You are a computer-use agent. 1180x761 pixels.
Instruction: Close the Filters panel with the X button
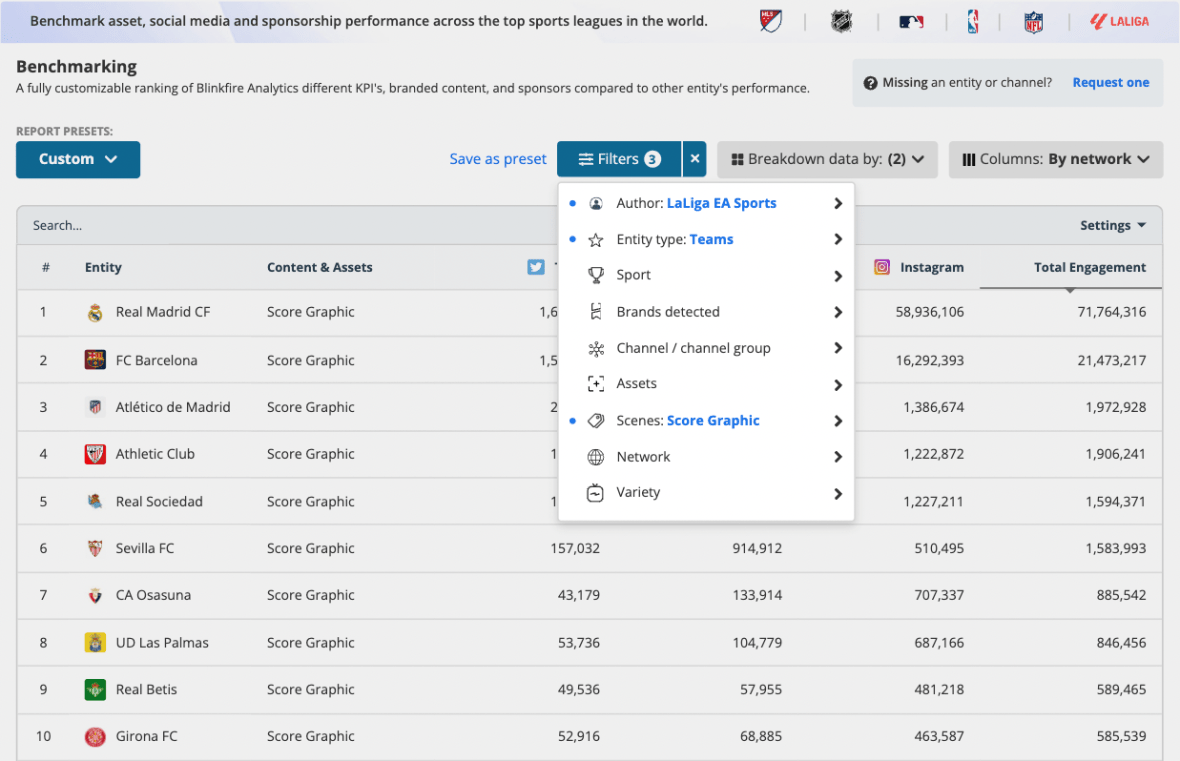694,158
